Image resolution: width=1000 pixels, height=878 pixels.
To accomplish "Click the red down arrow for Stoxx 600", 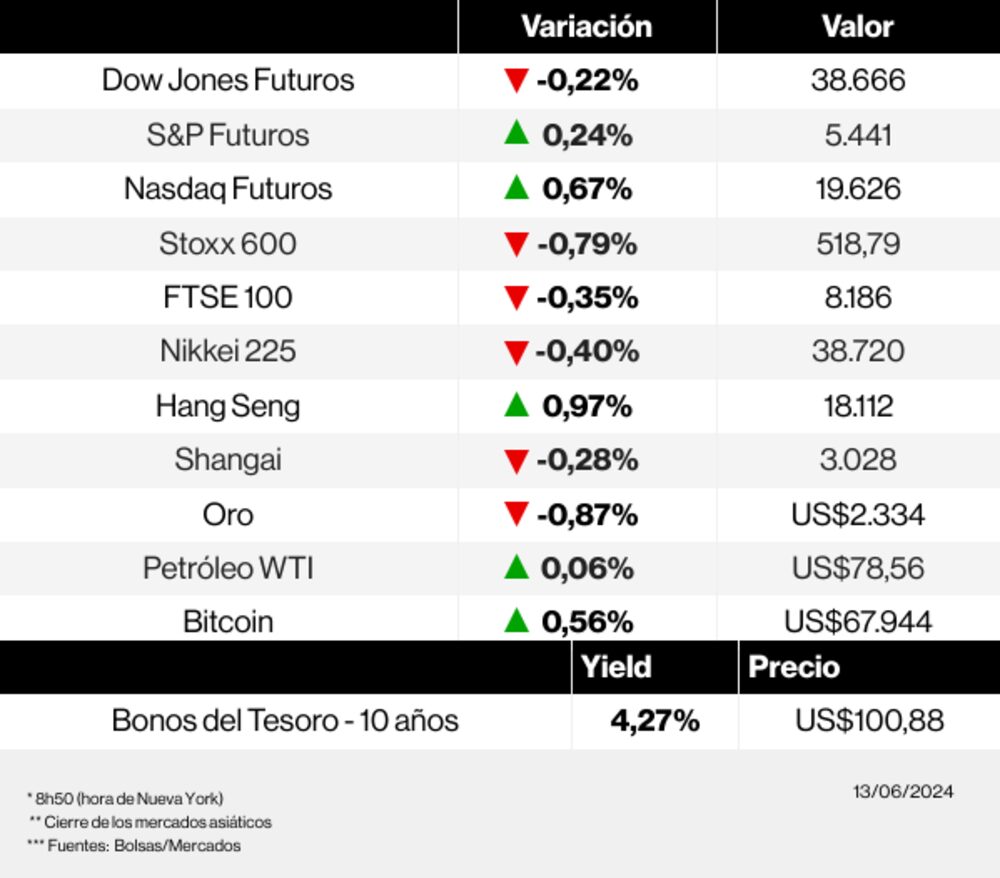I will coord(516,243).
